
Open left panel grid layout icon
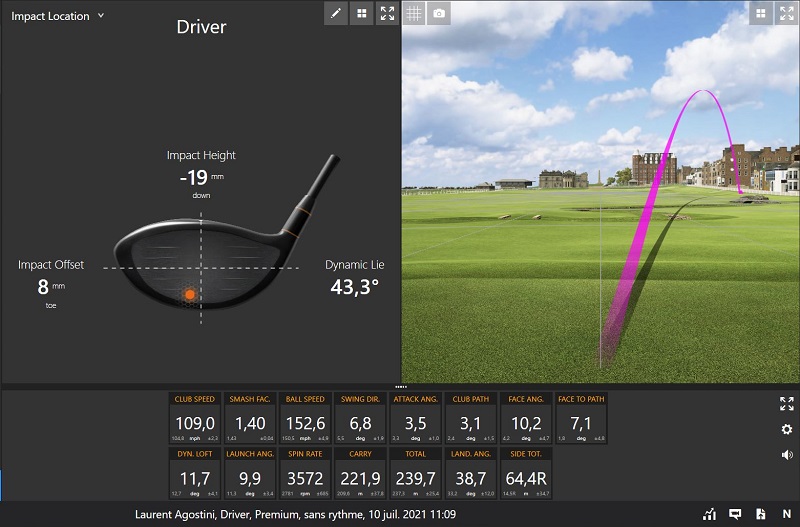tap(362, 13)
